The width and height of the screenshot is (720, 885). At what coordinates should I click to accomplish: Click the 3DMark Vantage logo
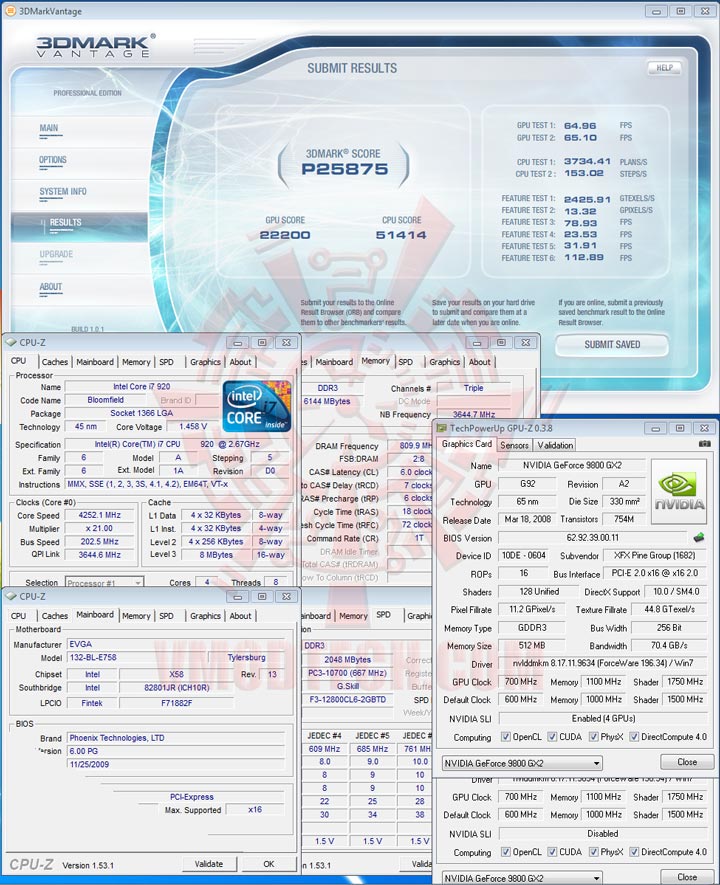pyautogui.click(x=95, y=46)
